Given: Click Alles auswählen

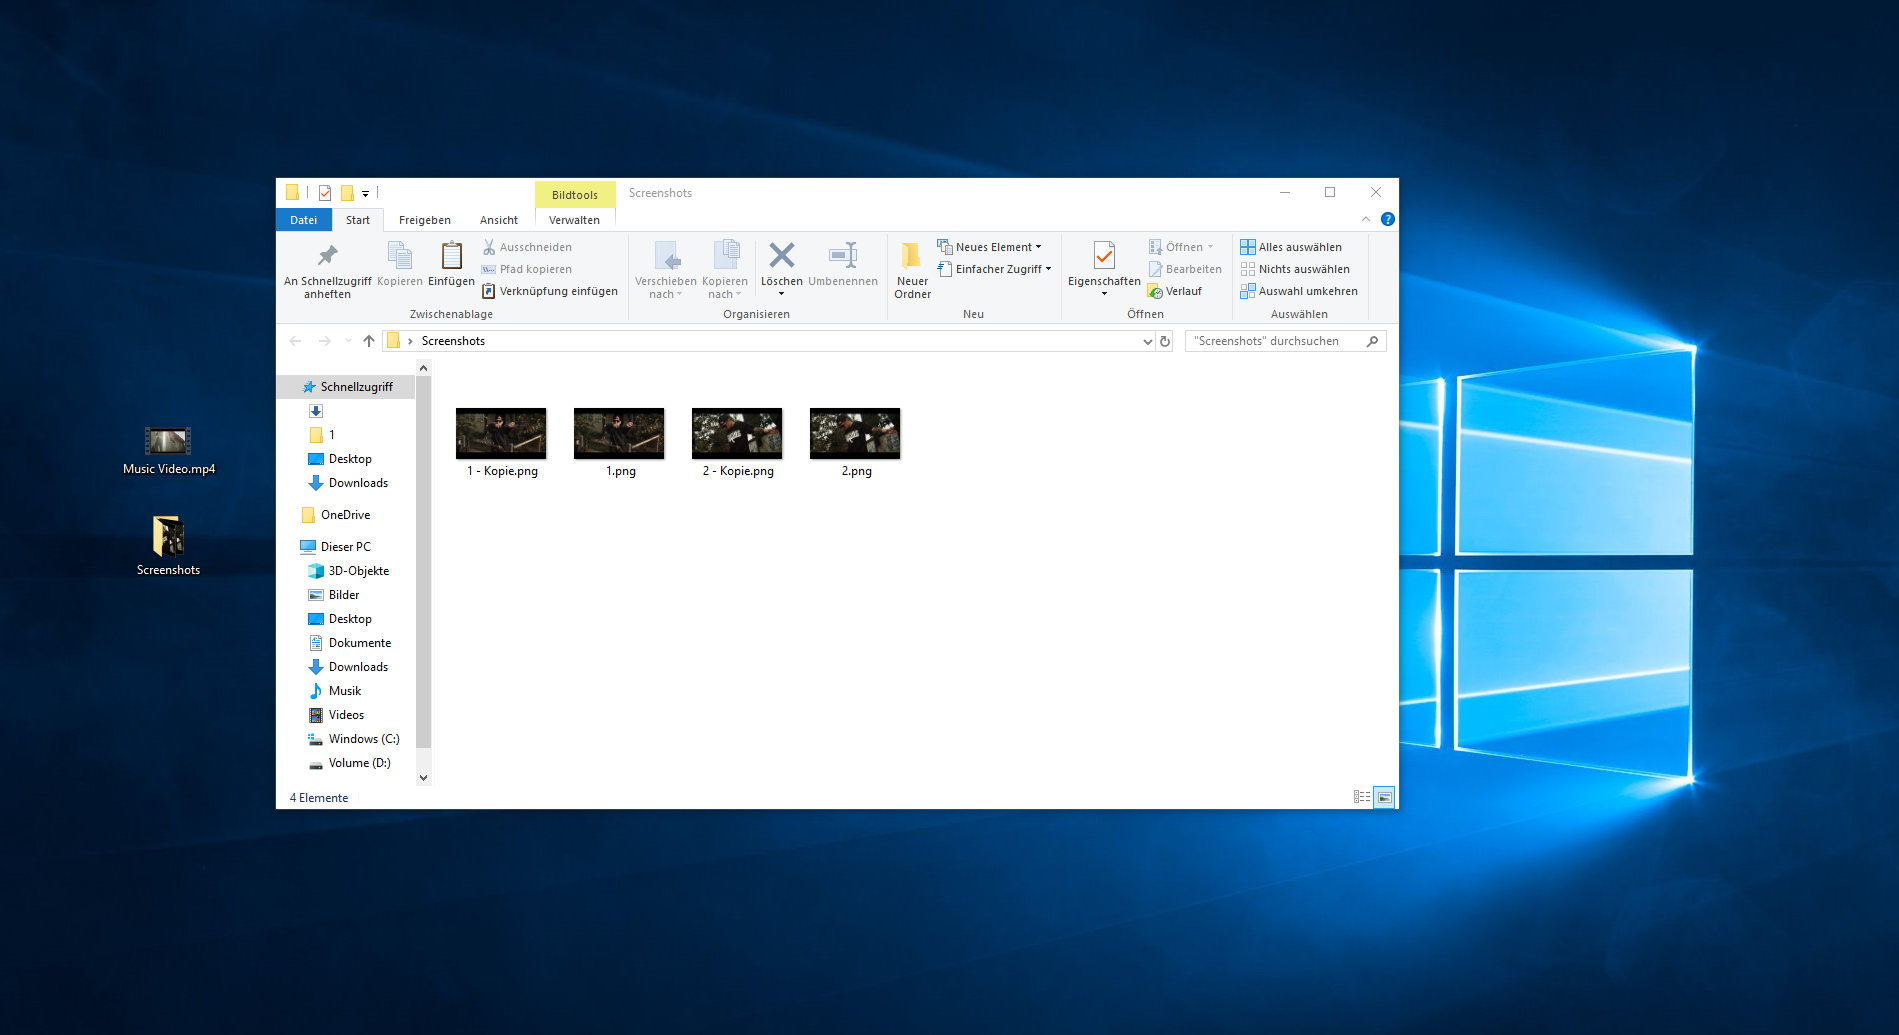Looking at the screenshot, I should click(x=1291, y=247).
